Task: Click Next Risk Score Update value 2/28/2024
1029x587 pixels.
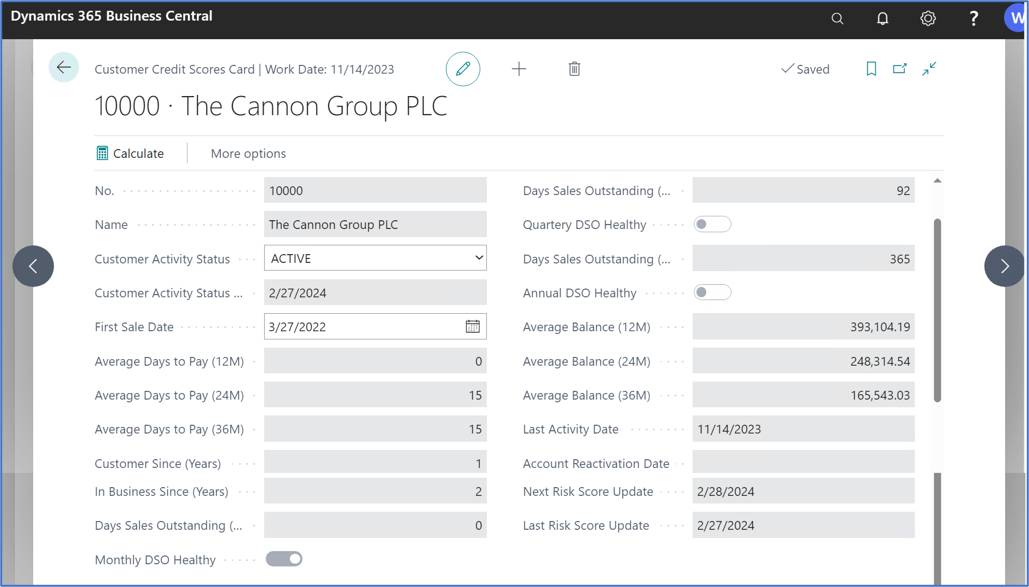Action: click(x=803, y=491)
